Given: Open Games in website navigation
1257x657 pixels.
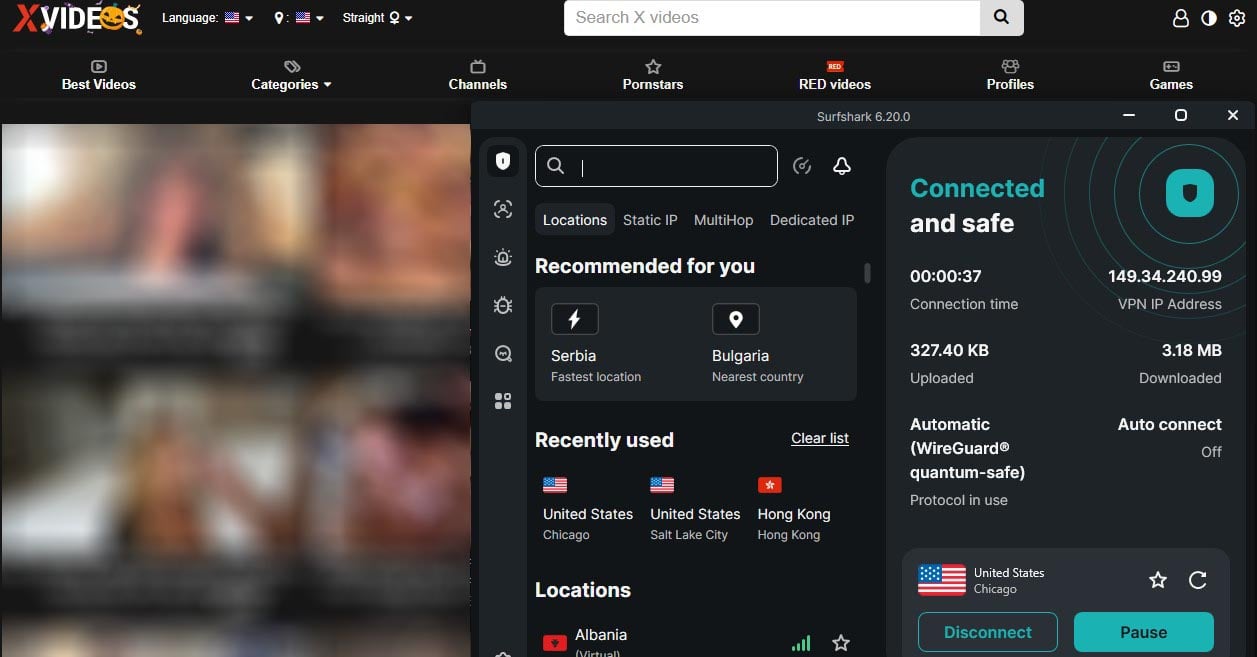Looking at the screenshot, I should 1171,76.
